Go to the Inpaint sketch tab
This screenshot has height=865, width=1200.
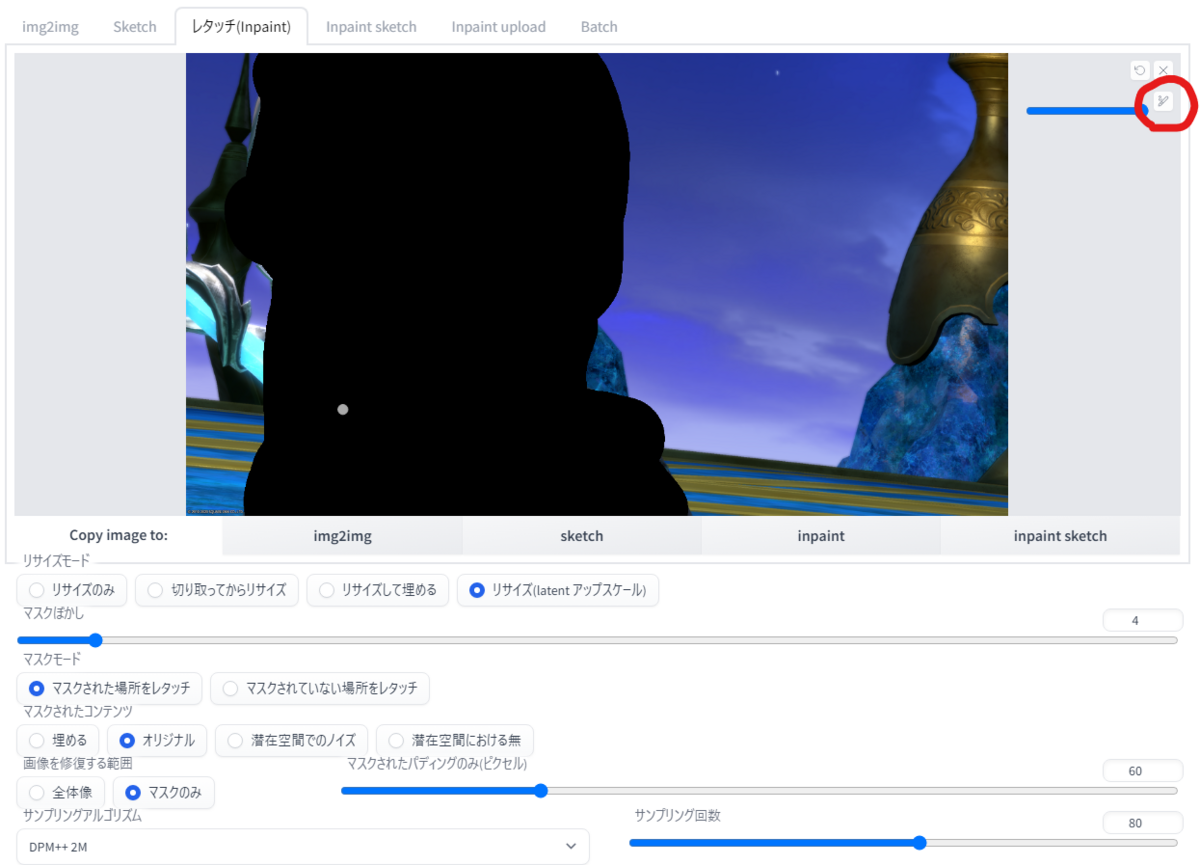coord(371,27)
